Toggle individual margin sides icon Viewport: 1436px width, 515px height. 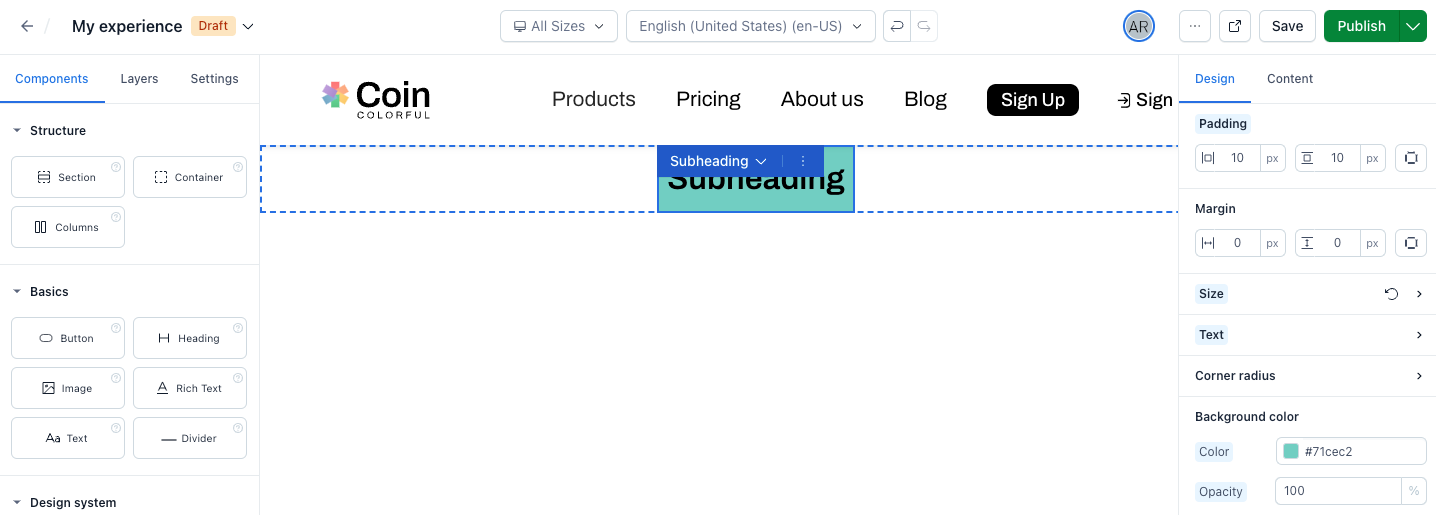click(1410, 243)
